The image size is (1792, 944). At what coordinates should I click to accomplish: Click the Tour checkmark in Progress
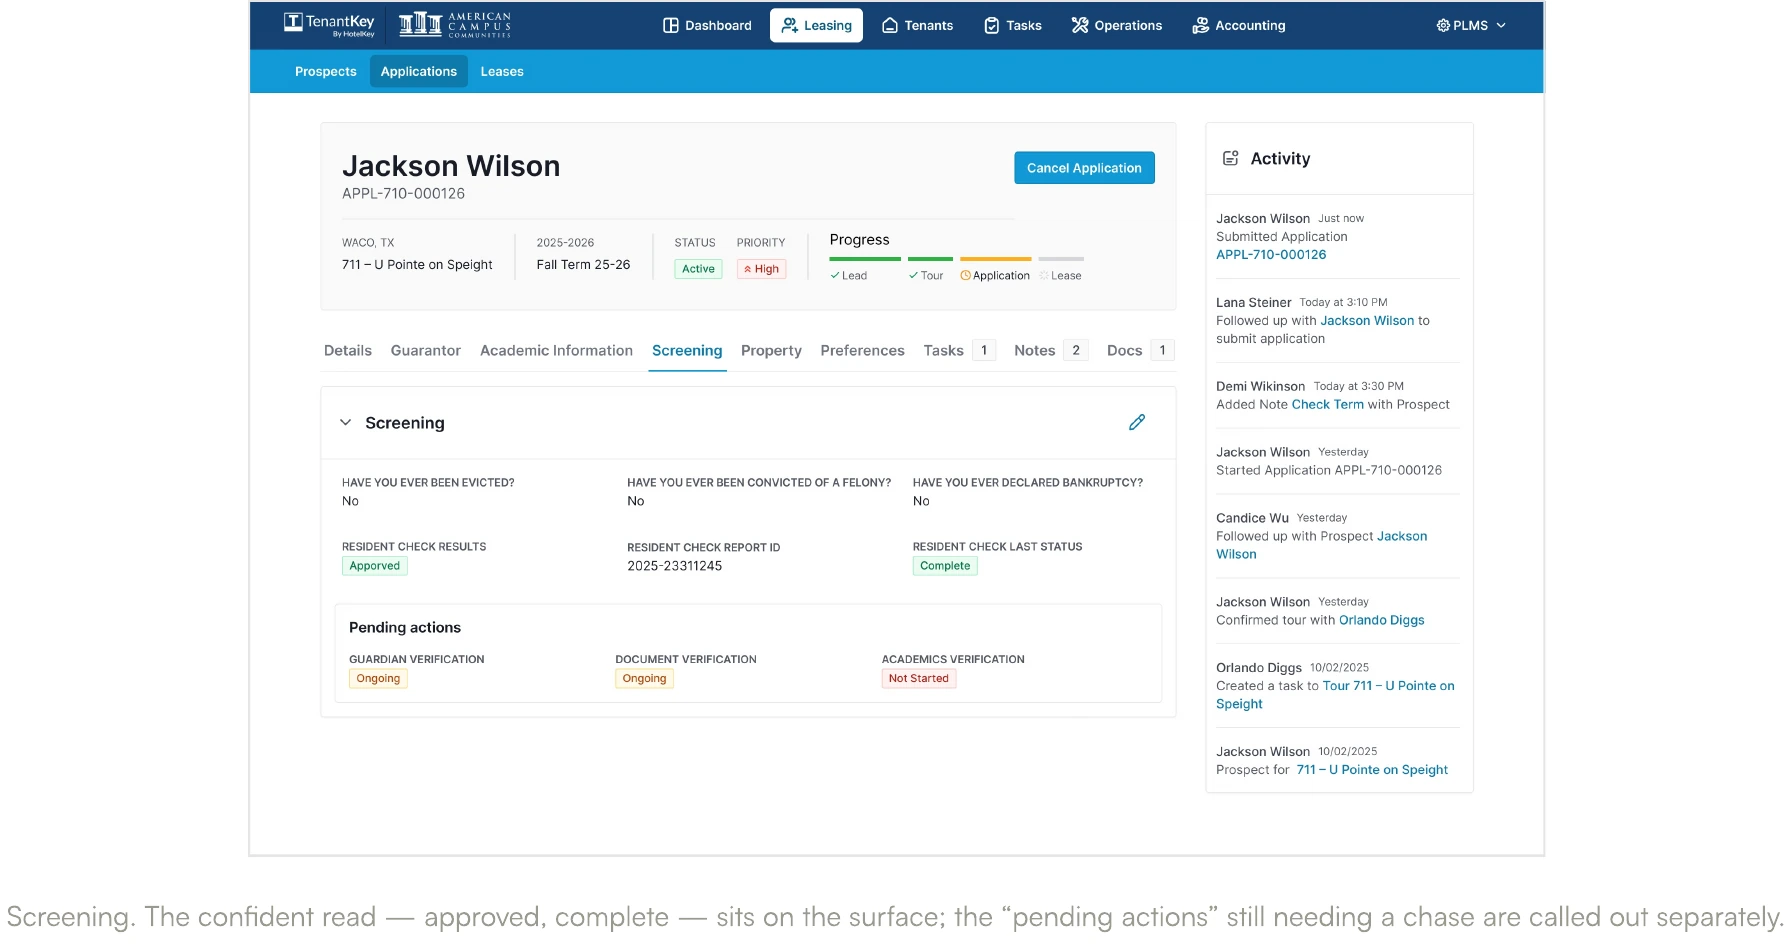pos(913,275)
